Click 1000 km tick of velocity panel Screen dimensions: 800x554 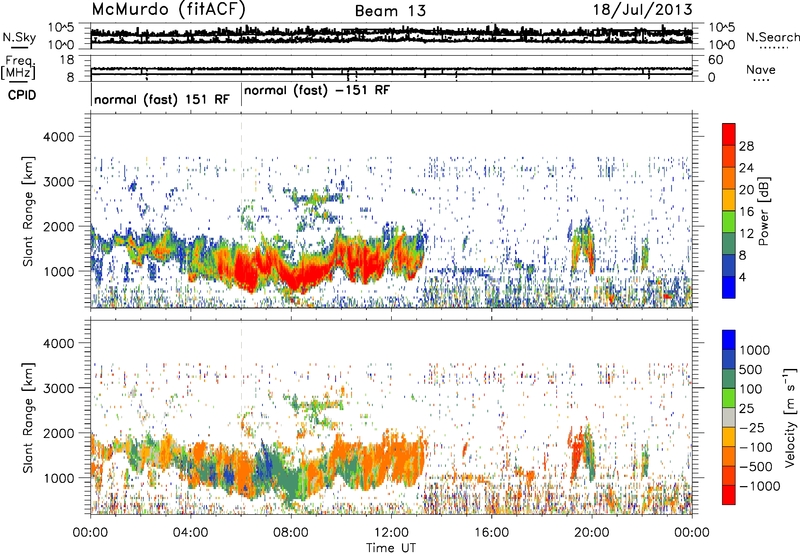pos(59,478)
